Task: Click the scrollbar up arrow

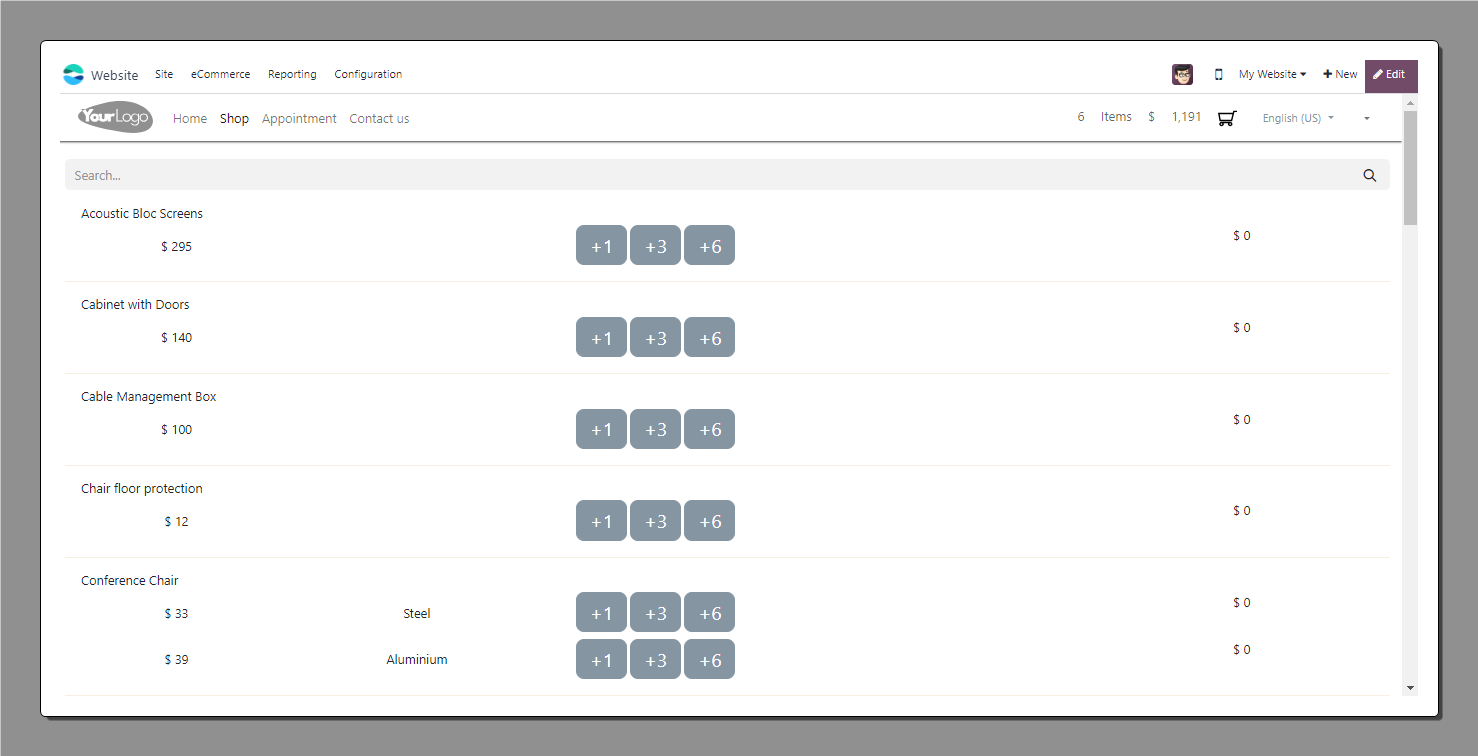Action: click(1410, 102)
